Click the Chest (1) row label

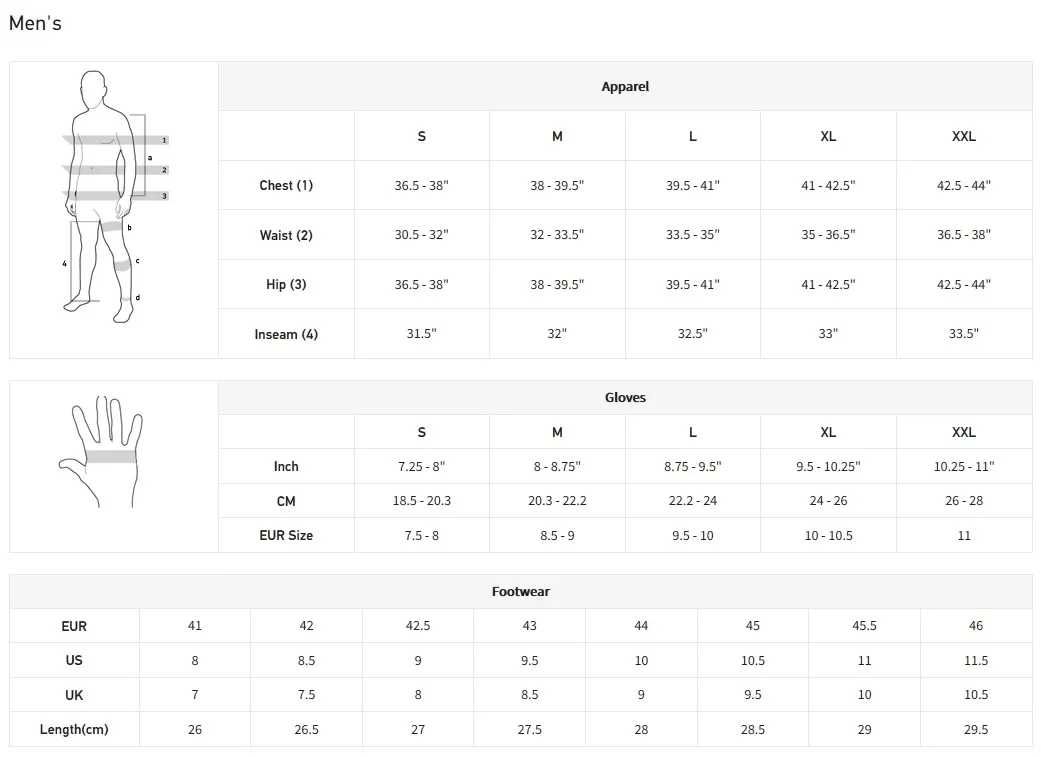tap(285, 185)
